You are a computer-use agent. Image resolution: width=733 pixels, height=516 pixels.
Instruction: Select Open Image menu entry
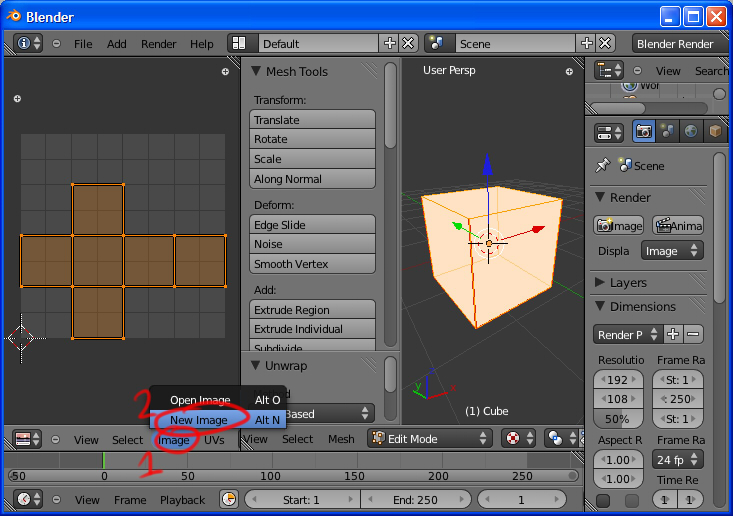(x=199, y=400)
